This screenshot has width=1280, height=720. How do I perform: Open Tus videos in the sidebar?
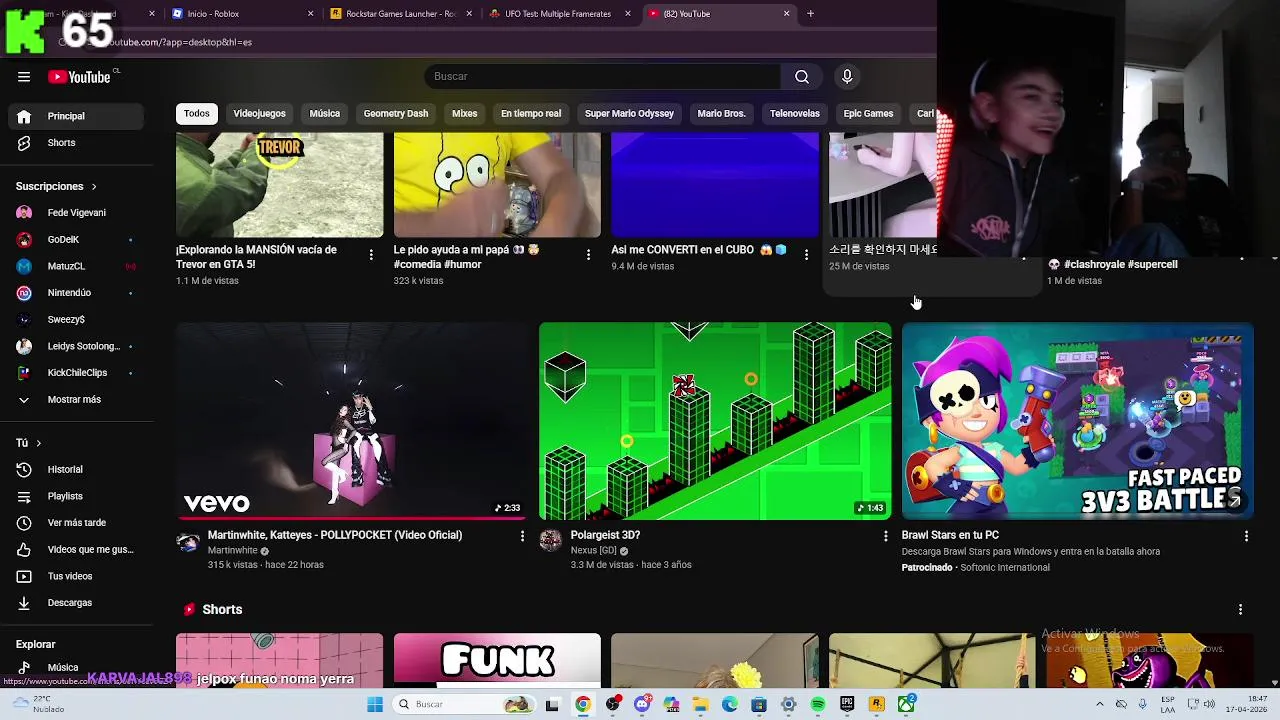point(76,576)
